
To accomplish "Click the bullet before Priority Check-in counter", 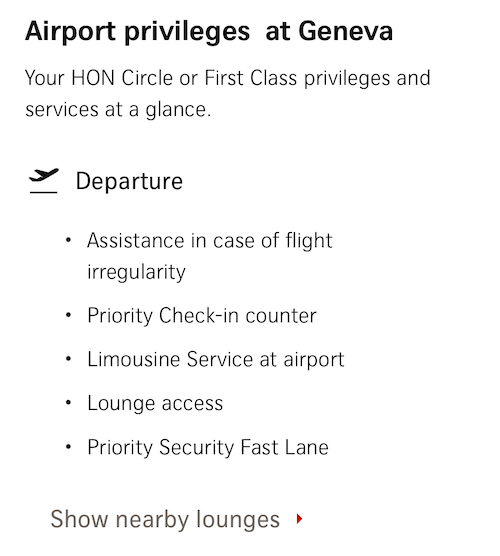I will point(68,315).
